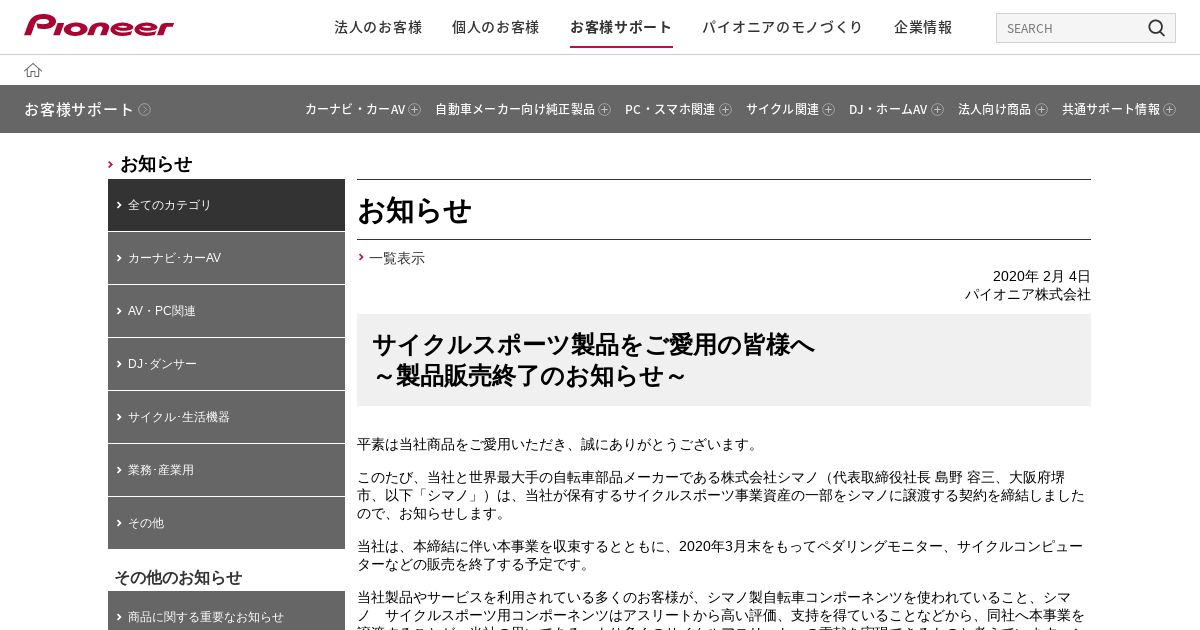Click the Pioneer logo
Screen dimensions: 1200x630
coord(99,26)
